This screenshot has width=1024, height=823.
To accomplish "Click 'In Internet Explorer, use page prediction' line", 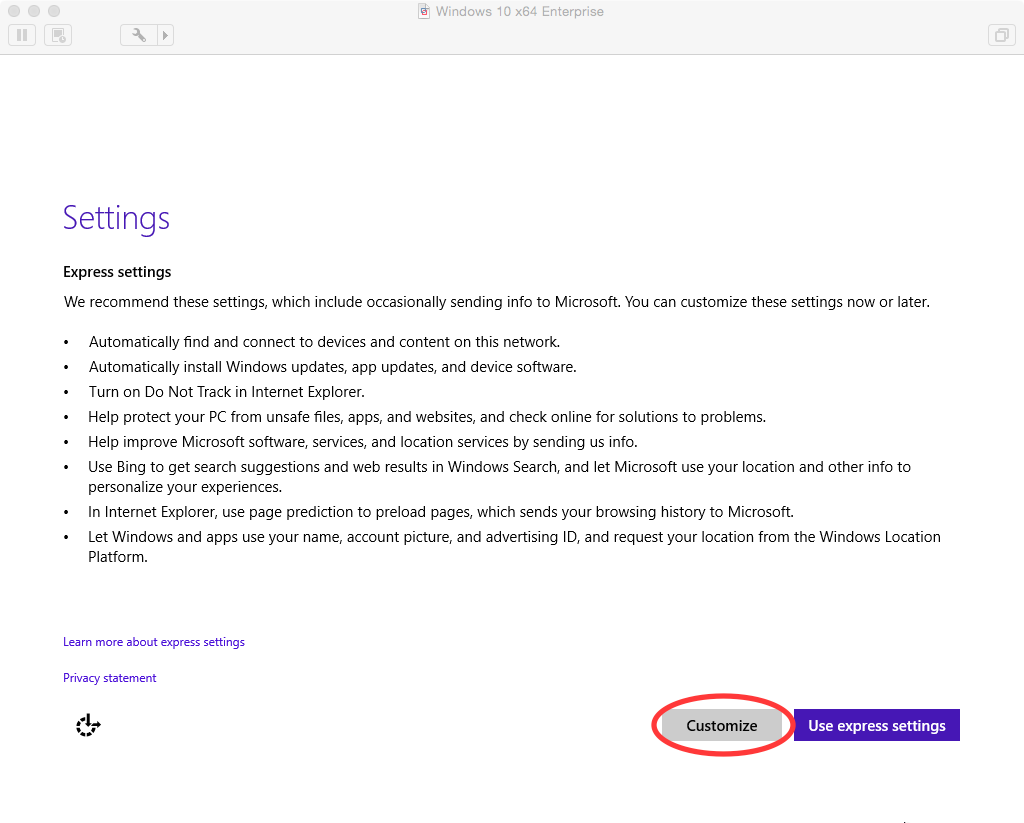I will 441,512.
